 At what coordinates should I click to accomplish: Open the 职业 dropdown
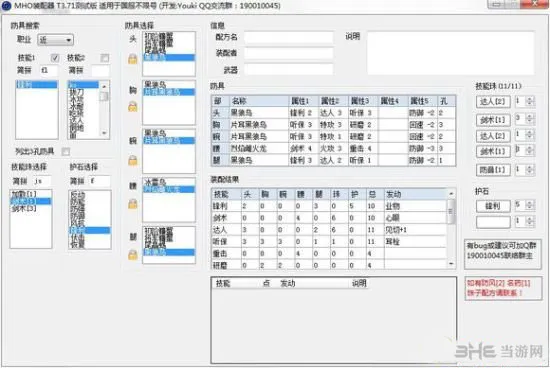pyautogui.click(x=55, y=40)
